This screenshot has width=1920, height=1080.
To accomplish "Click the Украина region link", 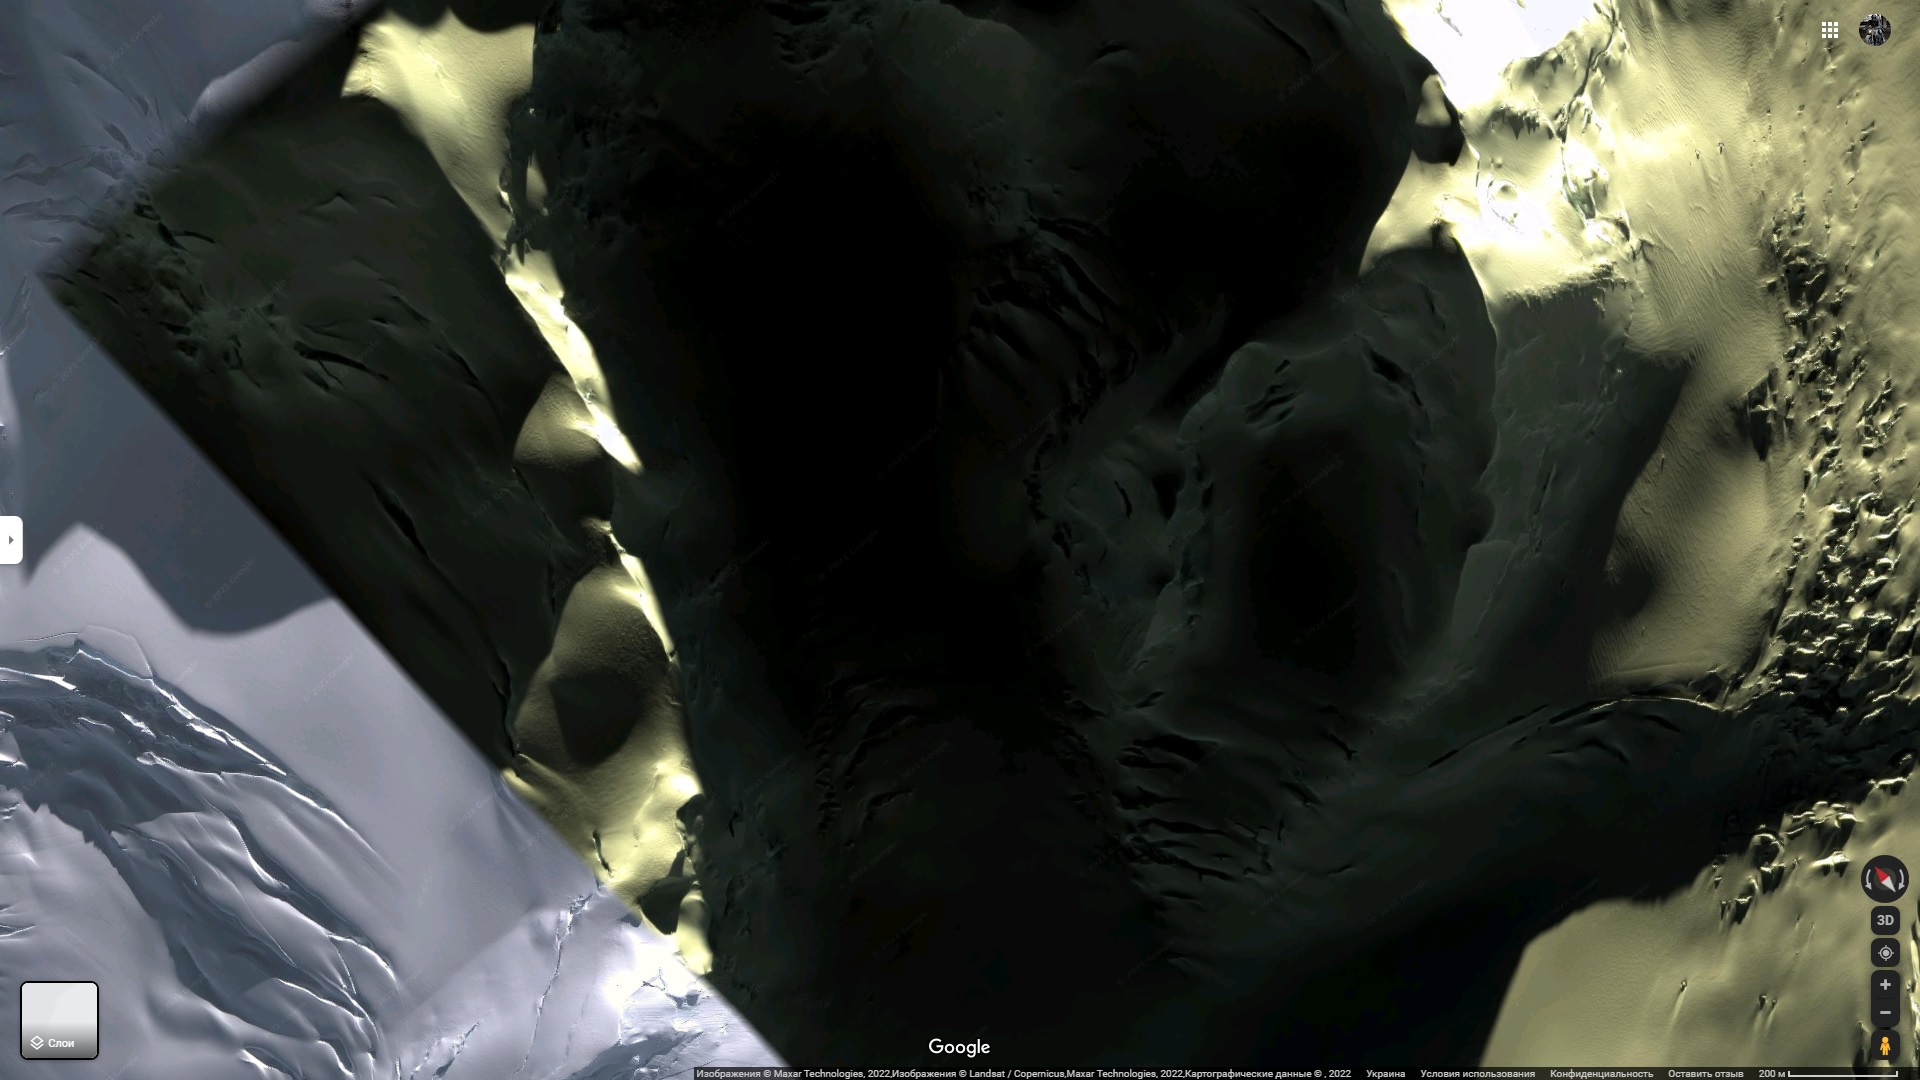I will click(1385, 1074).
